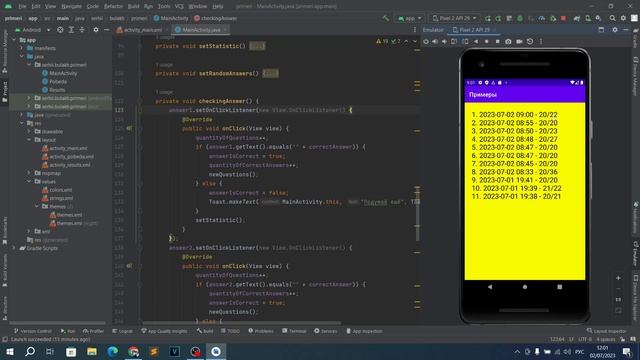Open activity_results.xml in project tree

[70, 165]
